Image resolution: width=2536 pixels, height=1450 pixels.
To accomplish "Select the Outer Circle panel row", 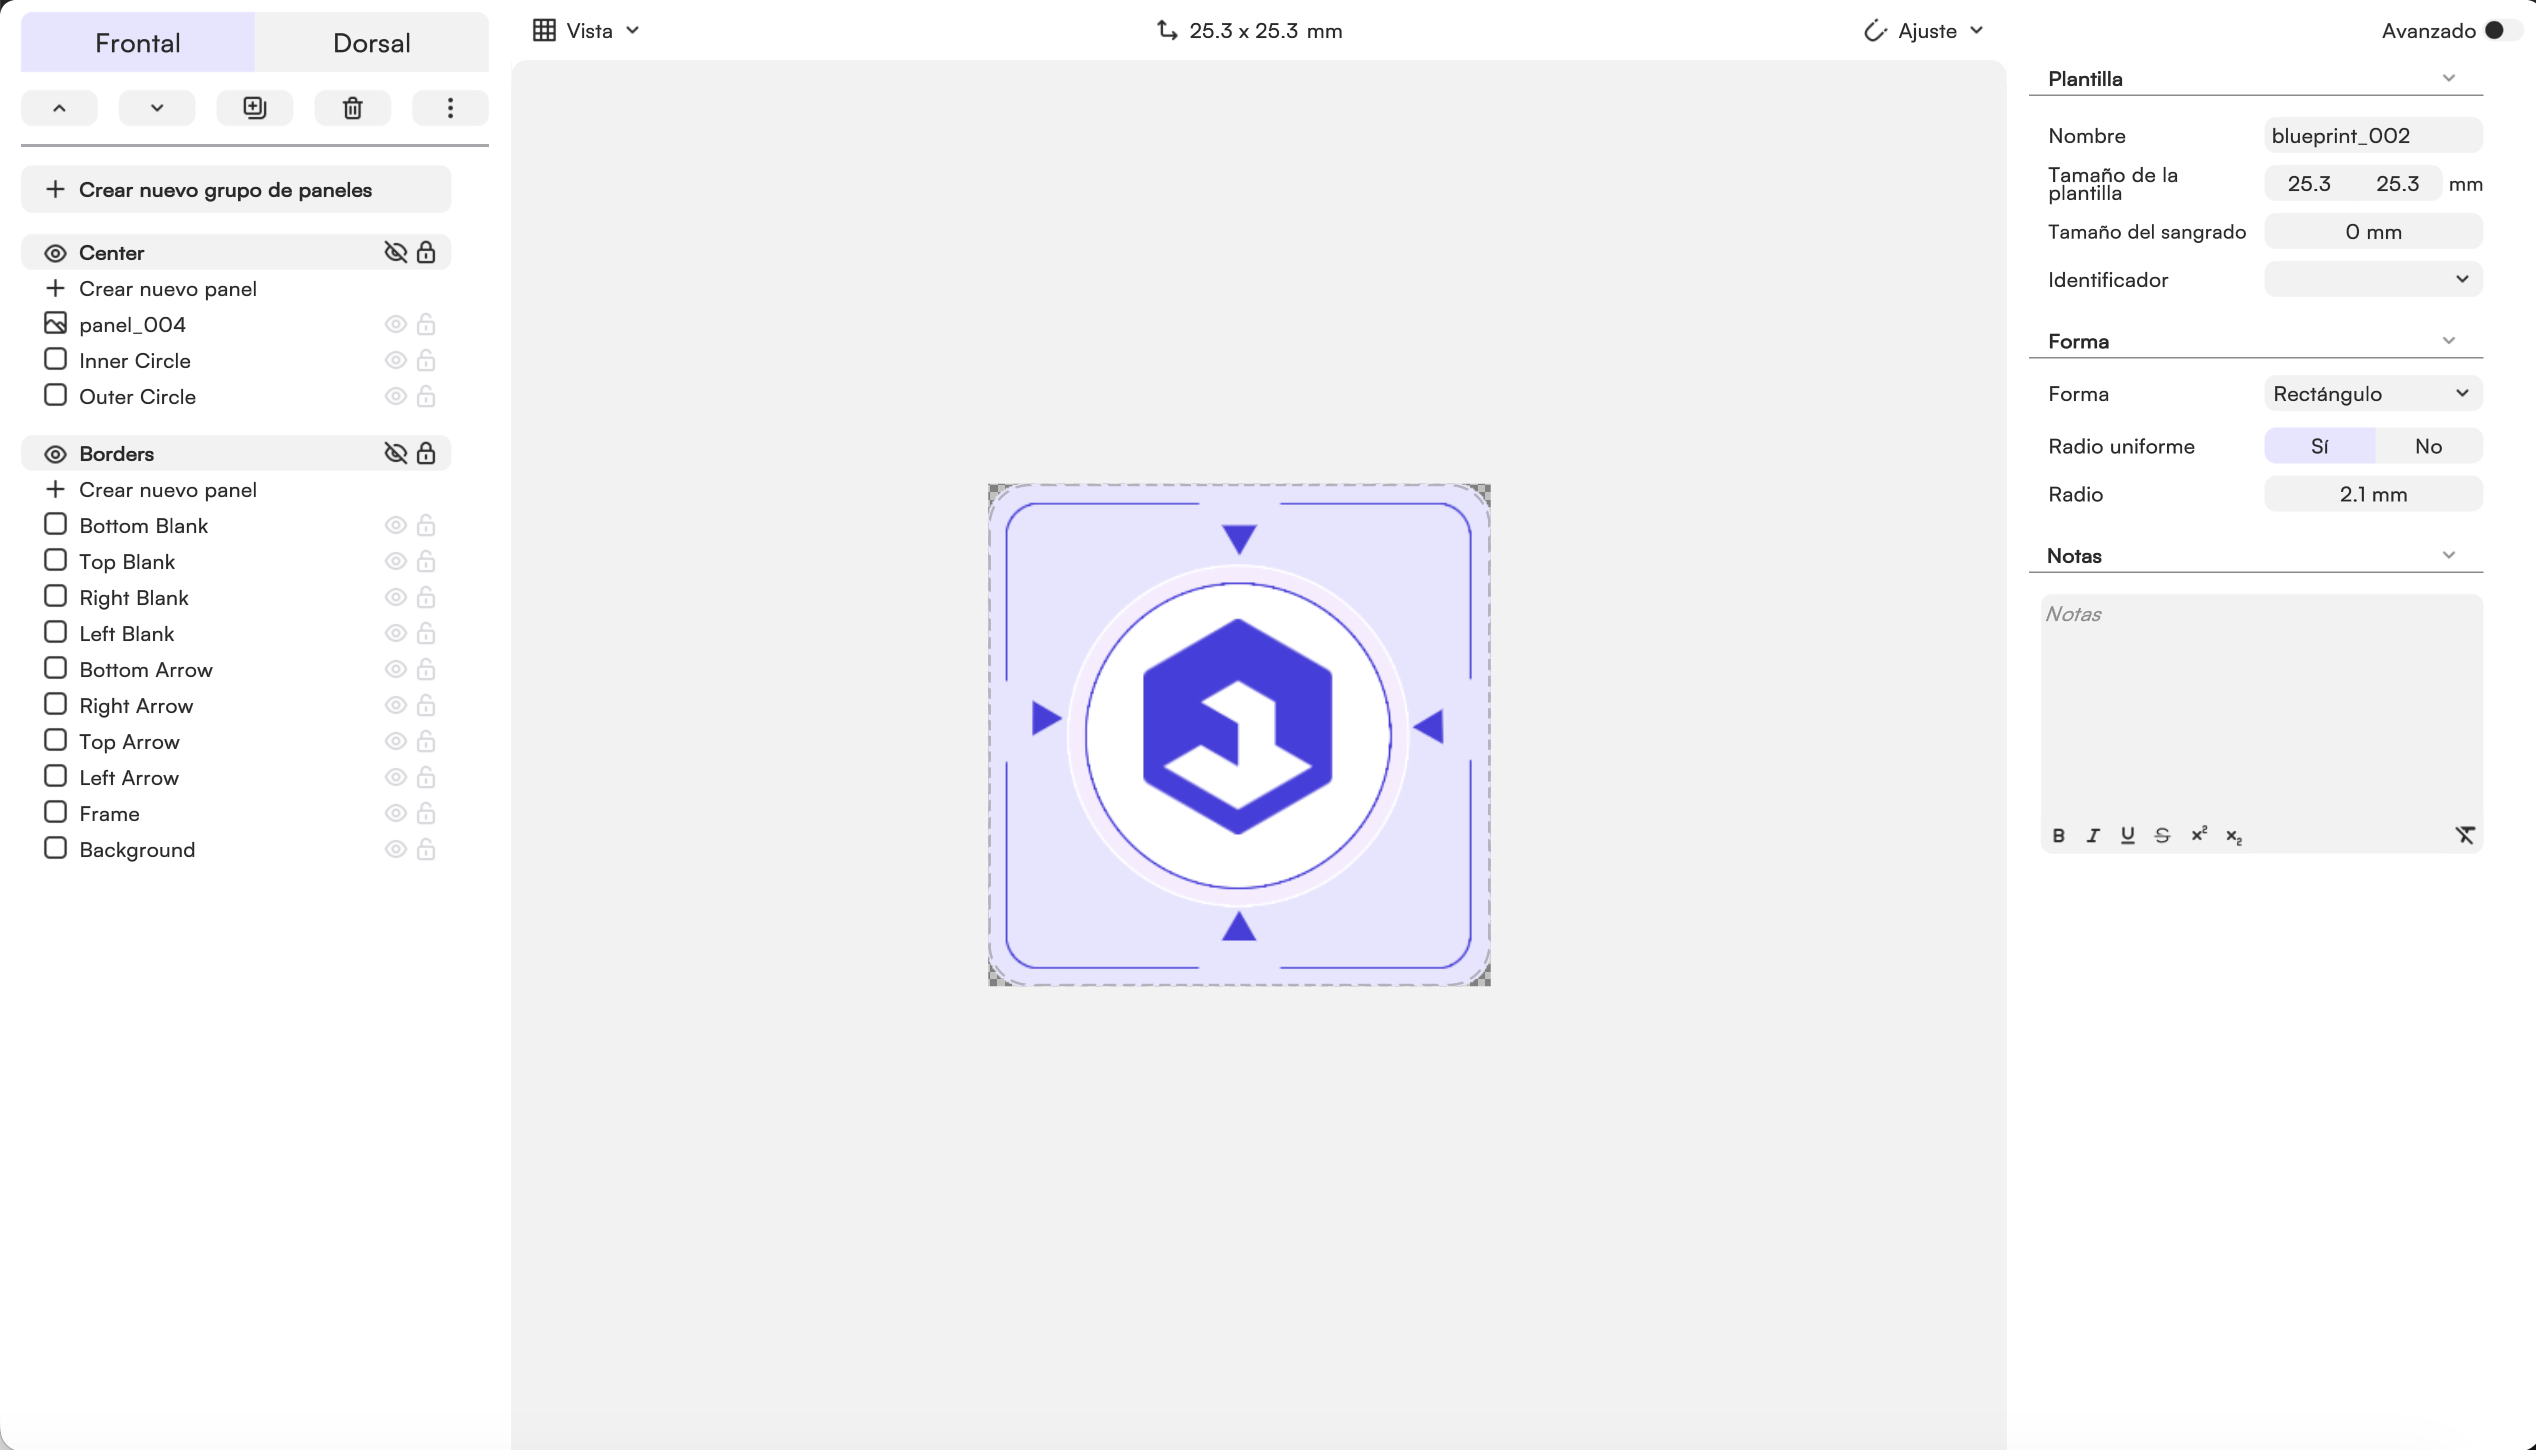I will tap(236, 396).
